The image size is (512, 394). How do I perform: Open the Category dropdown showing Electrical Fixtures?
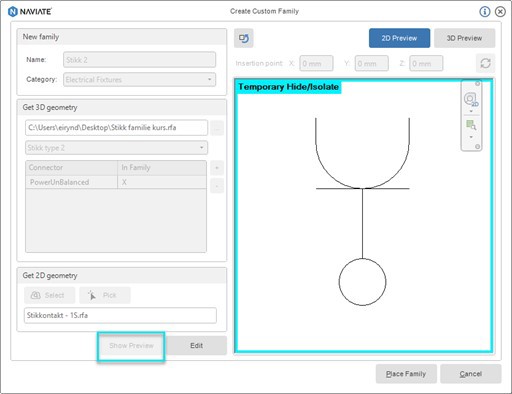tap(139, 80)
